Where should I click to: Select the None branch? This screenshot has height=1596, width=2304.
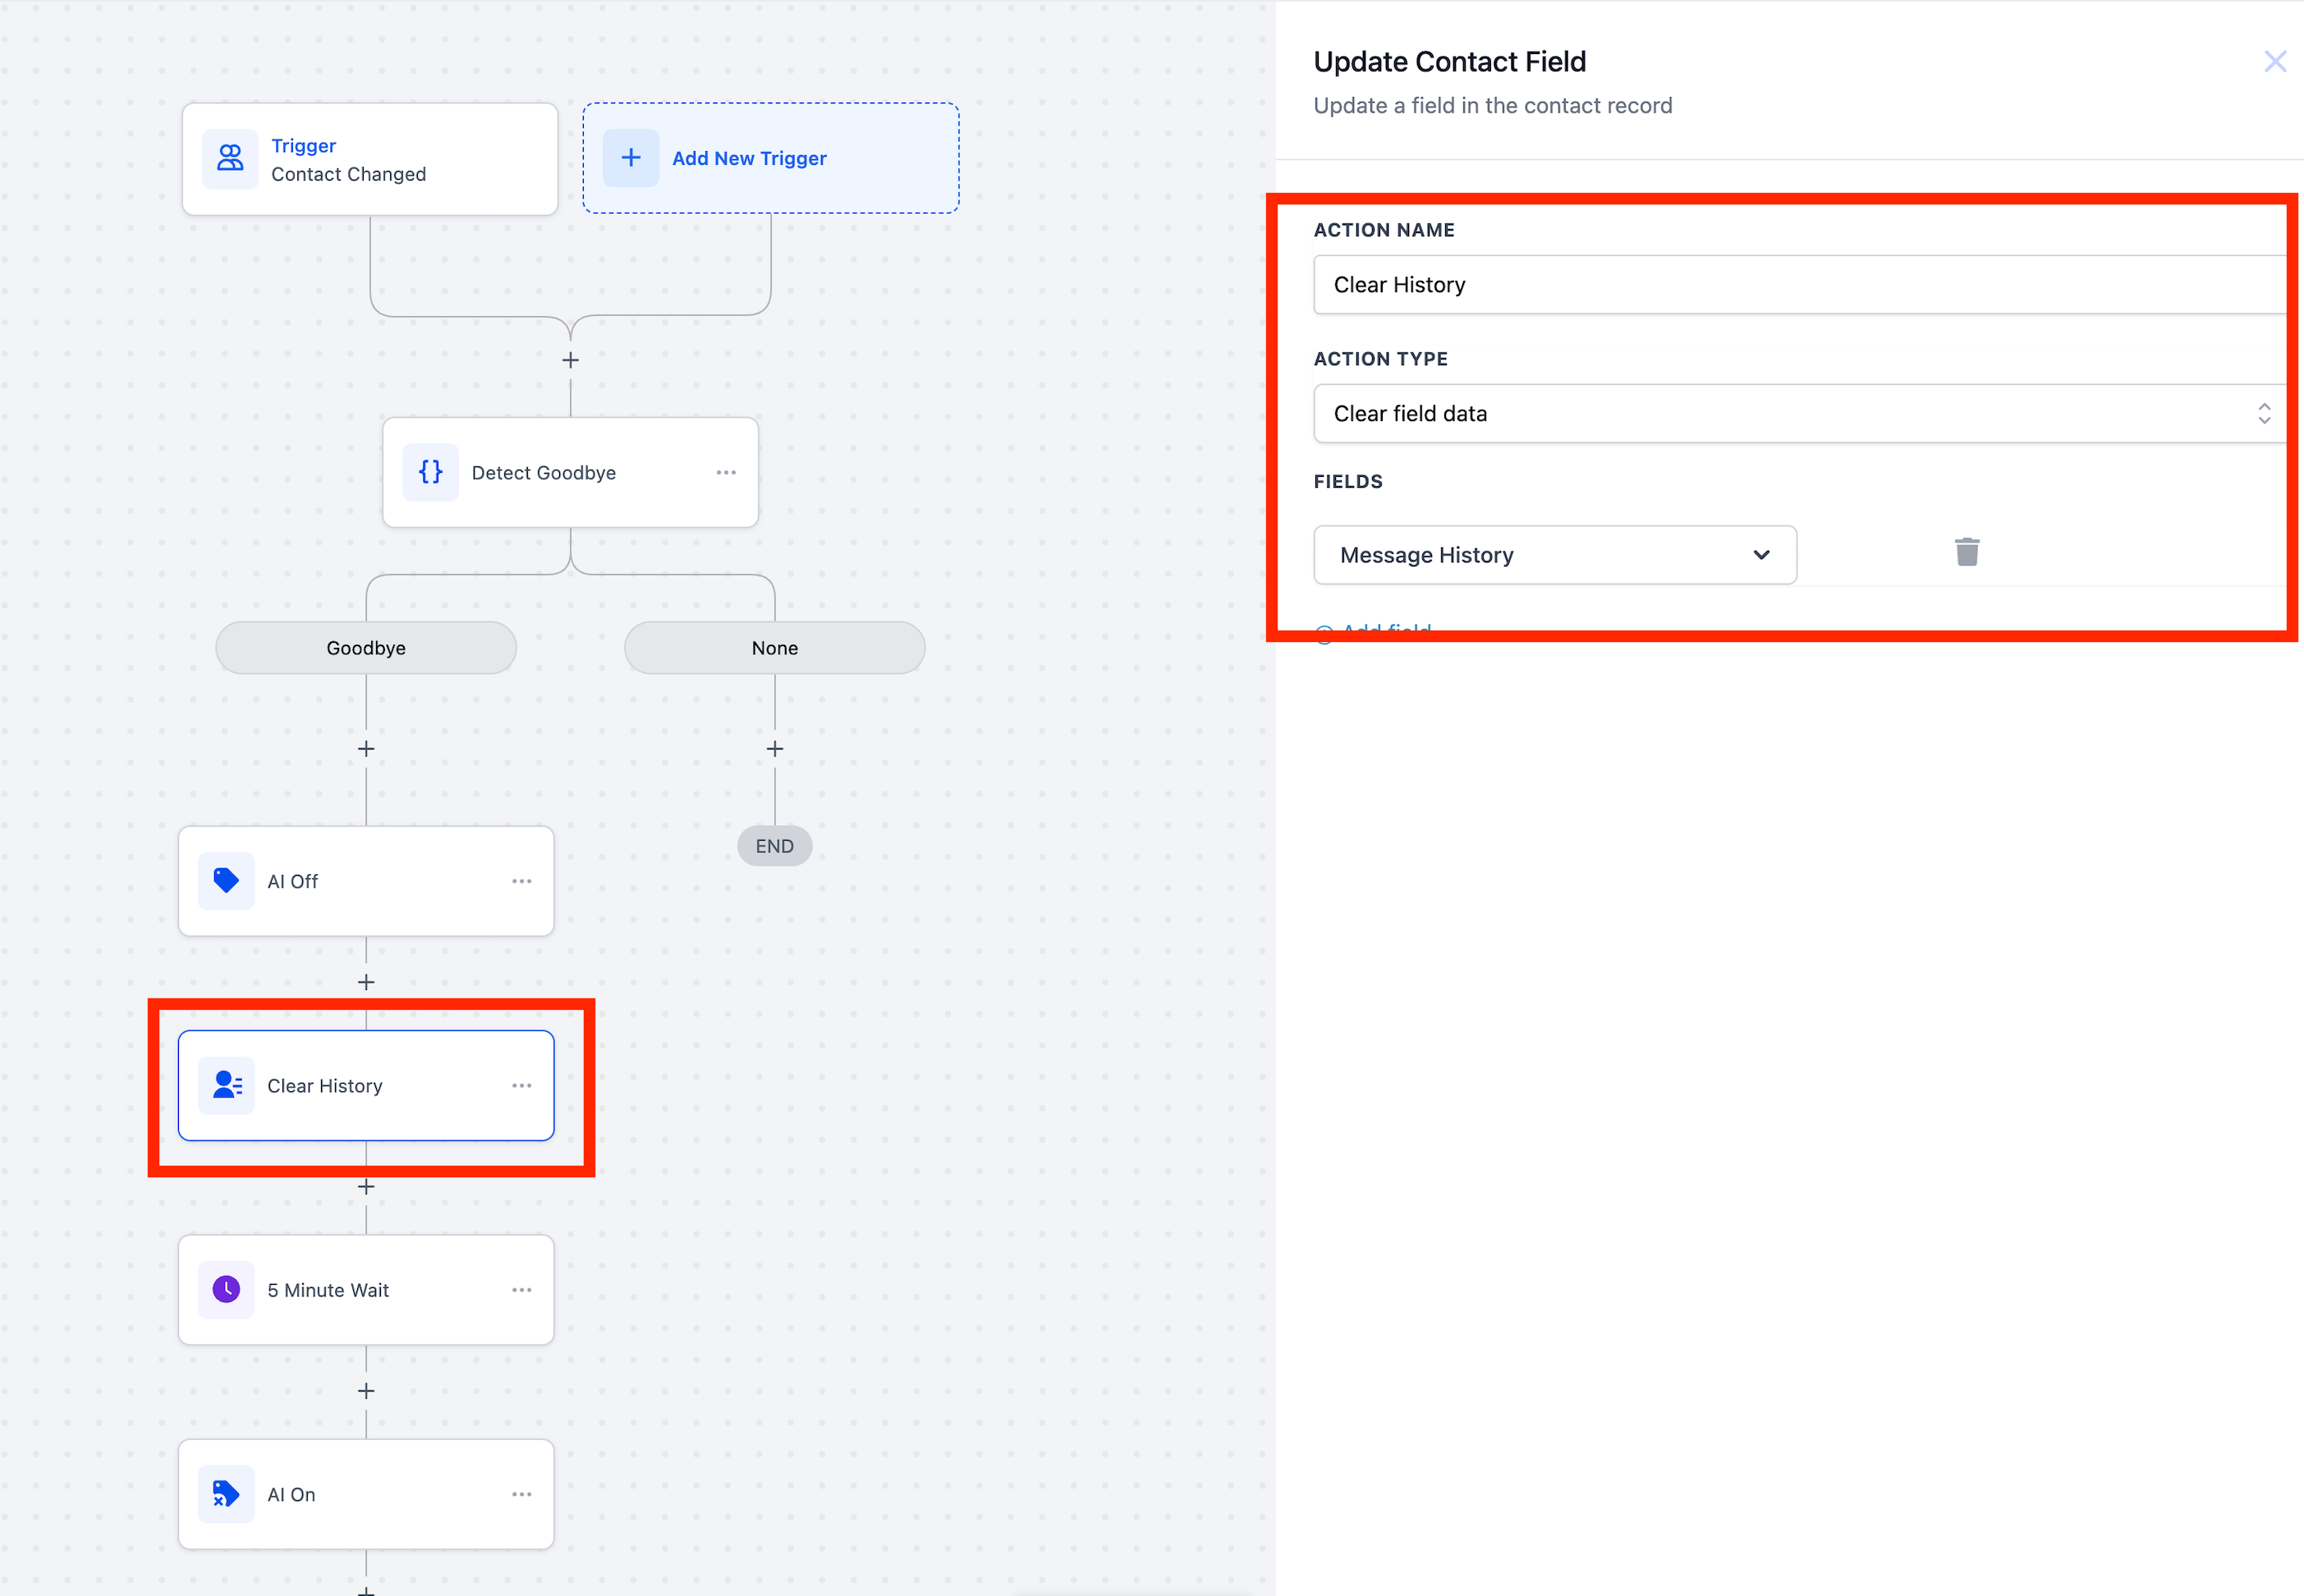point(774,648)
